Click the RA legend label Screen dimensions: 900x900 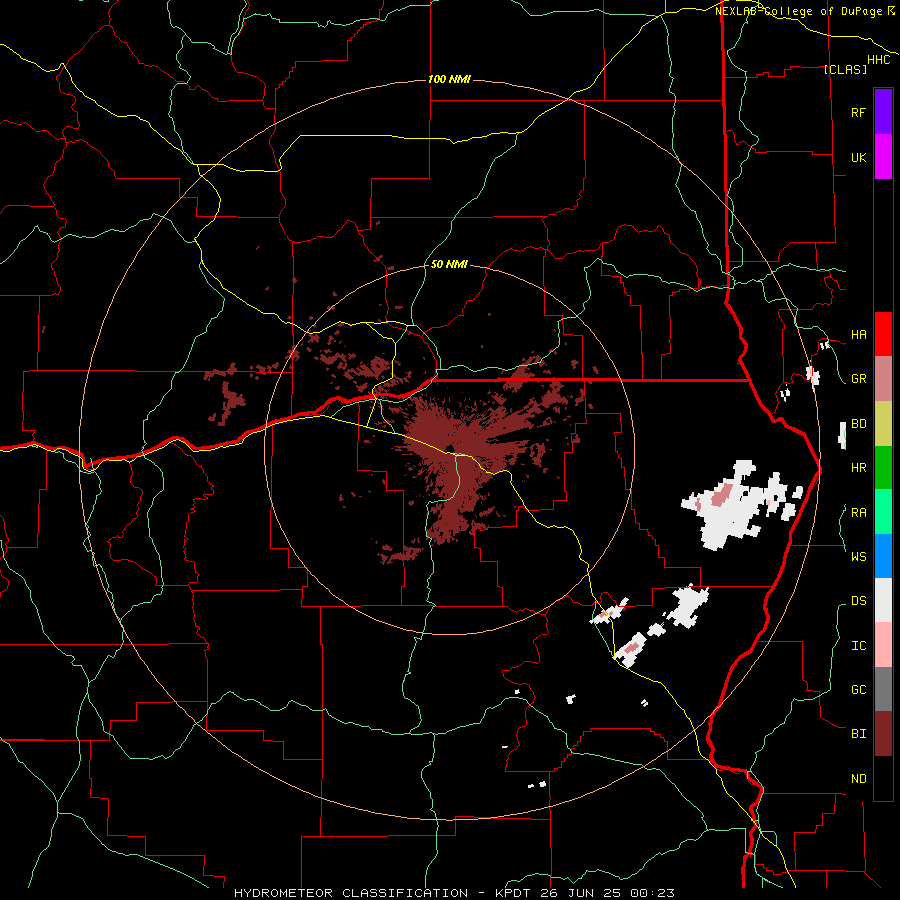[x=858, y=513]
